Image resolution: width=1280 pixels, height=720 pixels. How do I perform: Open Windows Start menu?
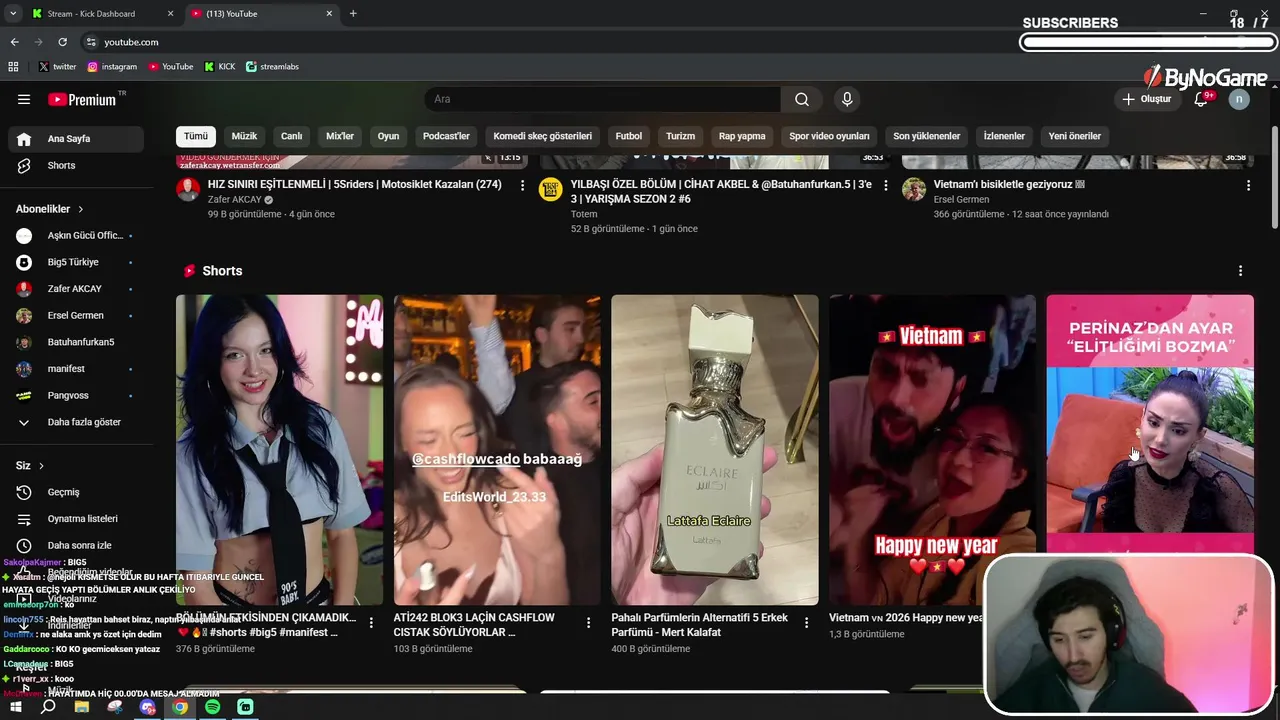point(15,707)
